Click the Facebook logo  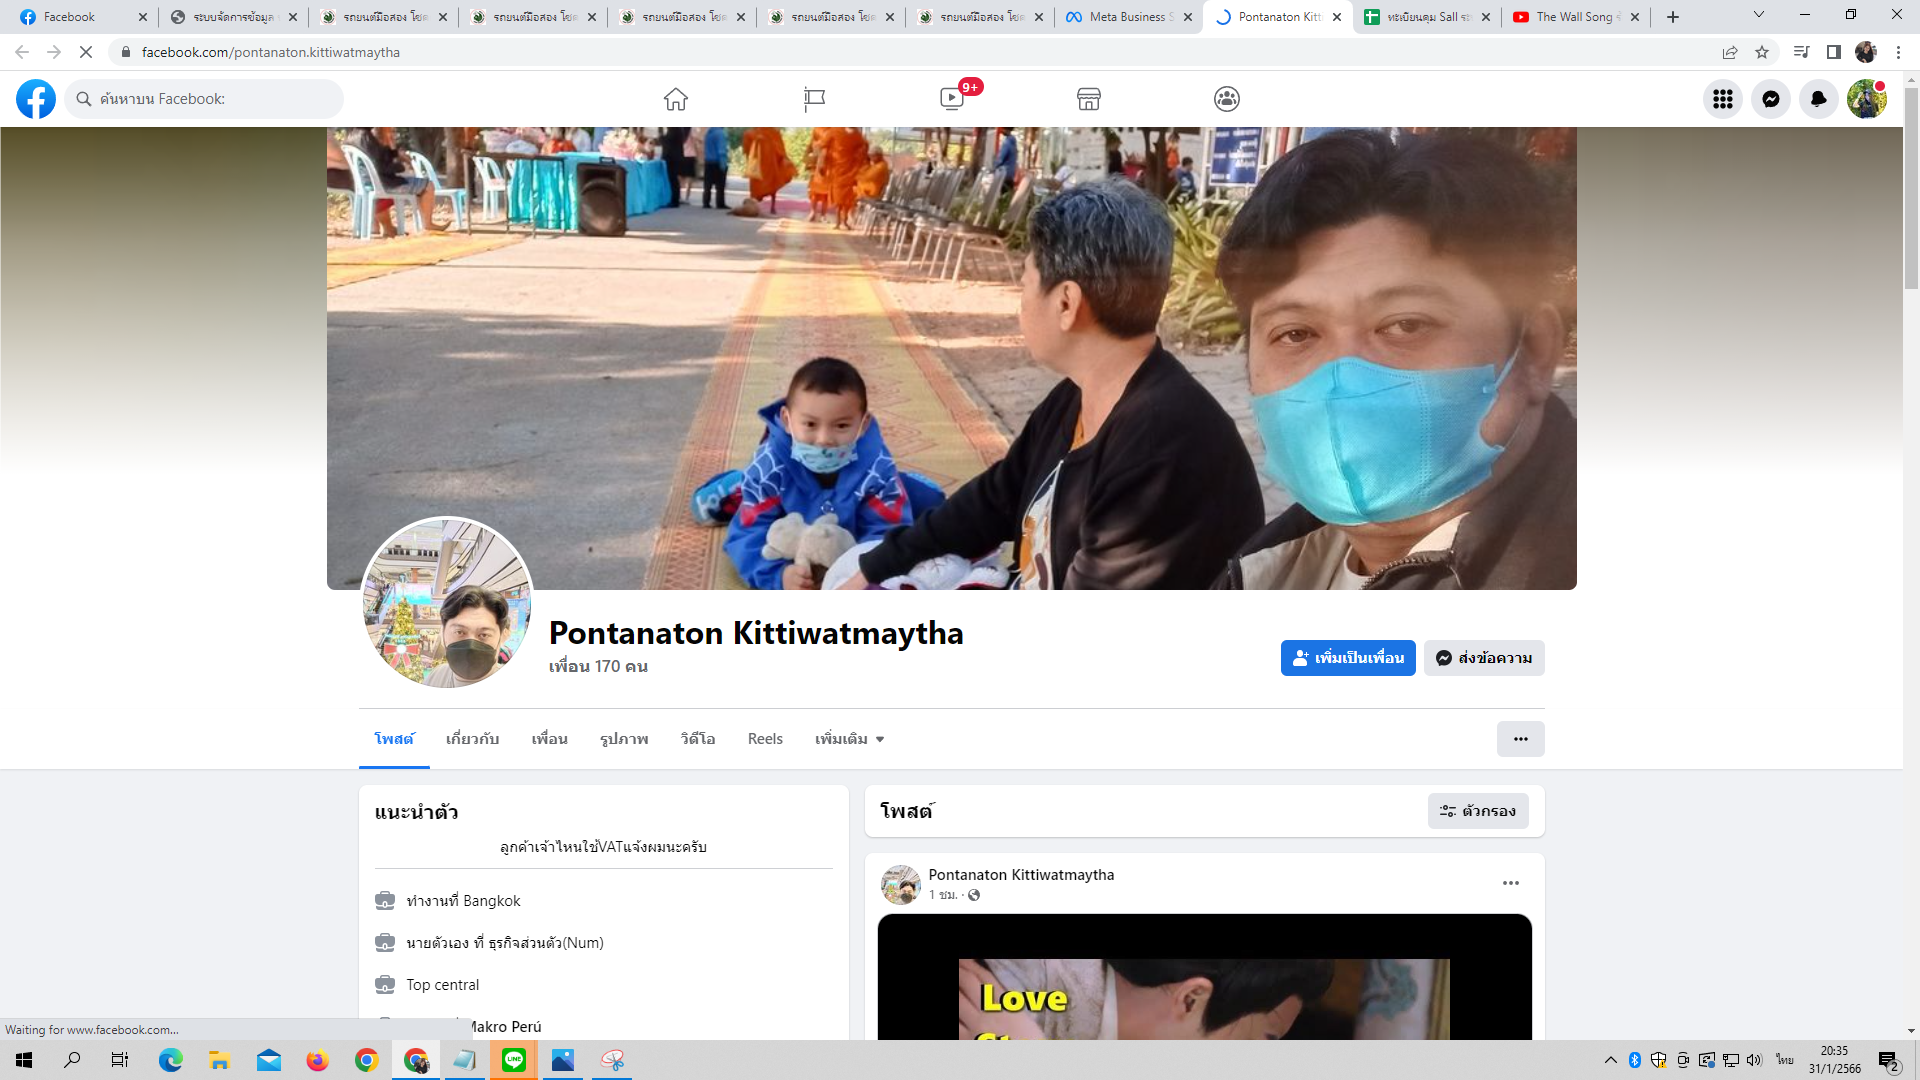coord(36,99)
